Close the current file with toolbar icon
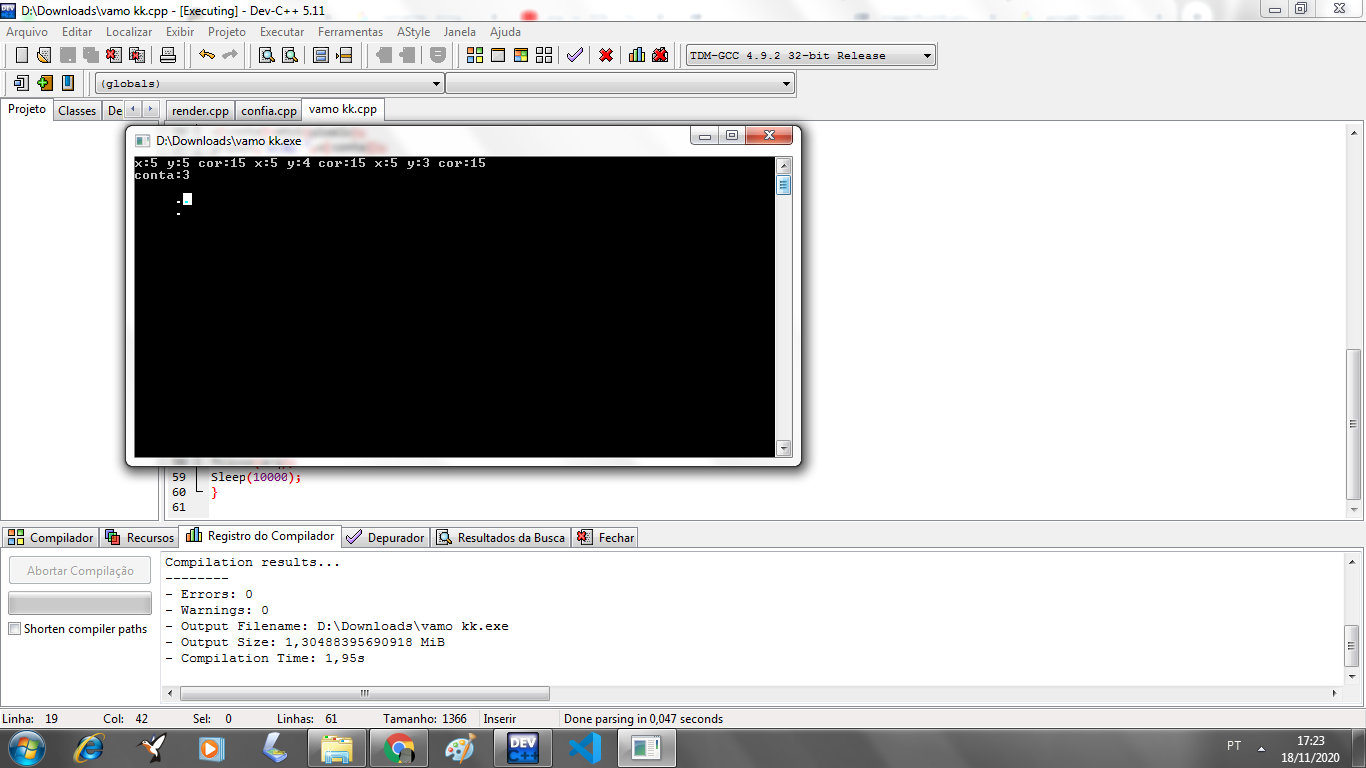 coord(114,55)
